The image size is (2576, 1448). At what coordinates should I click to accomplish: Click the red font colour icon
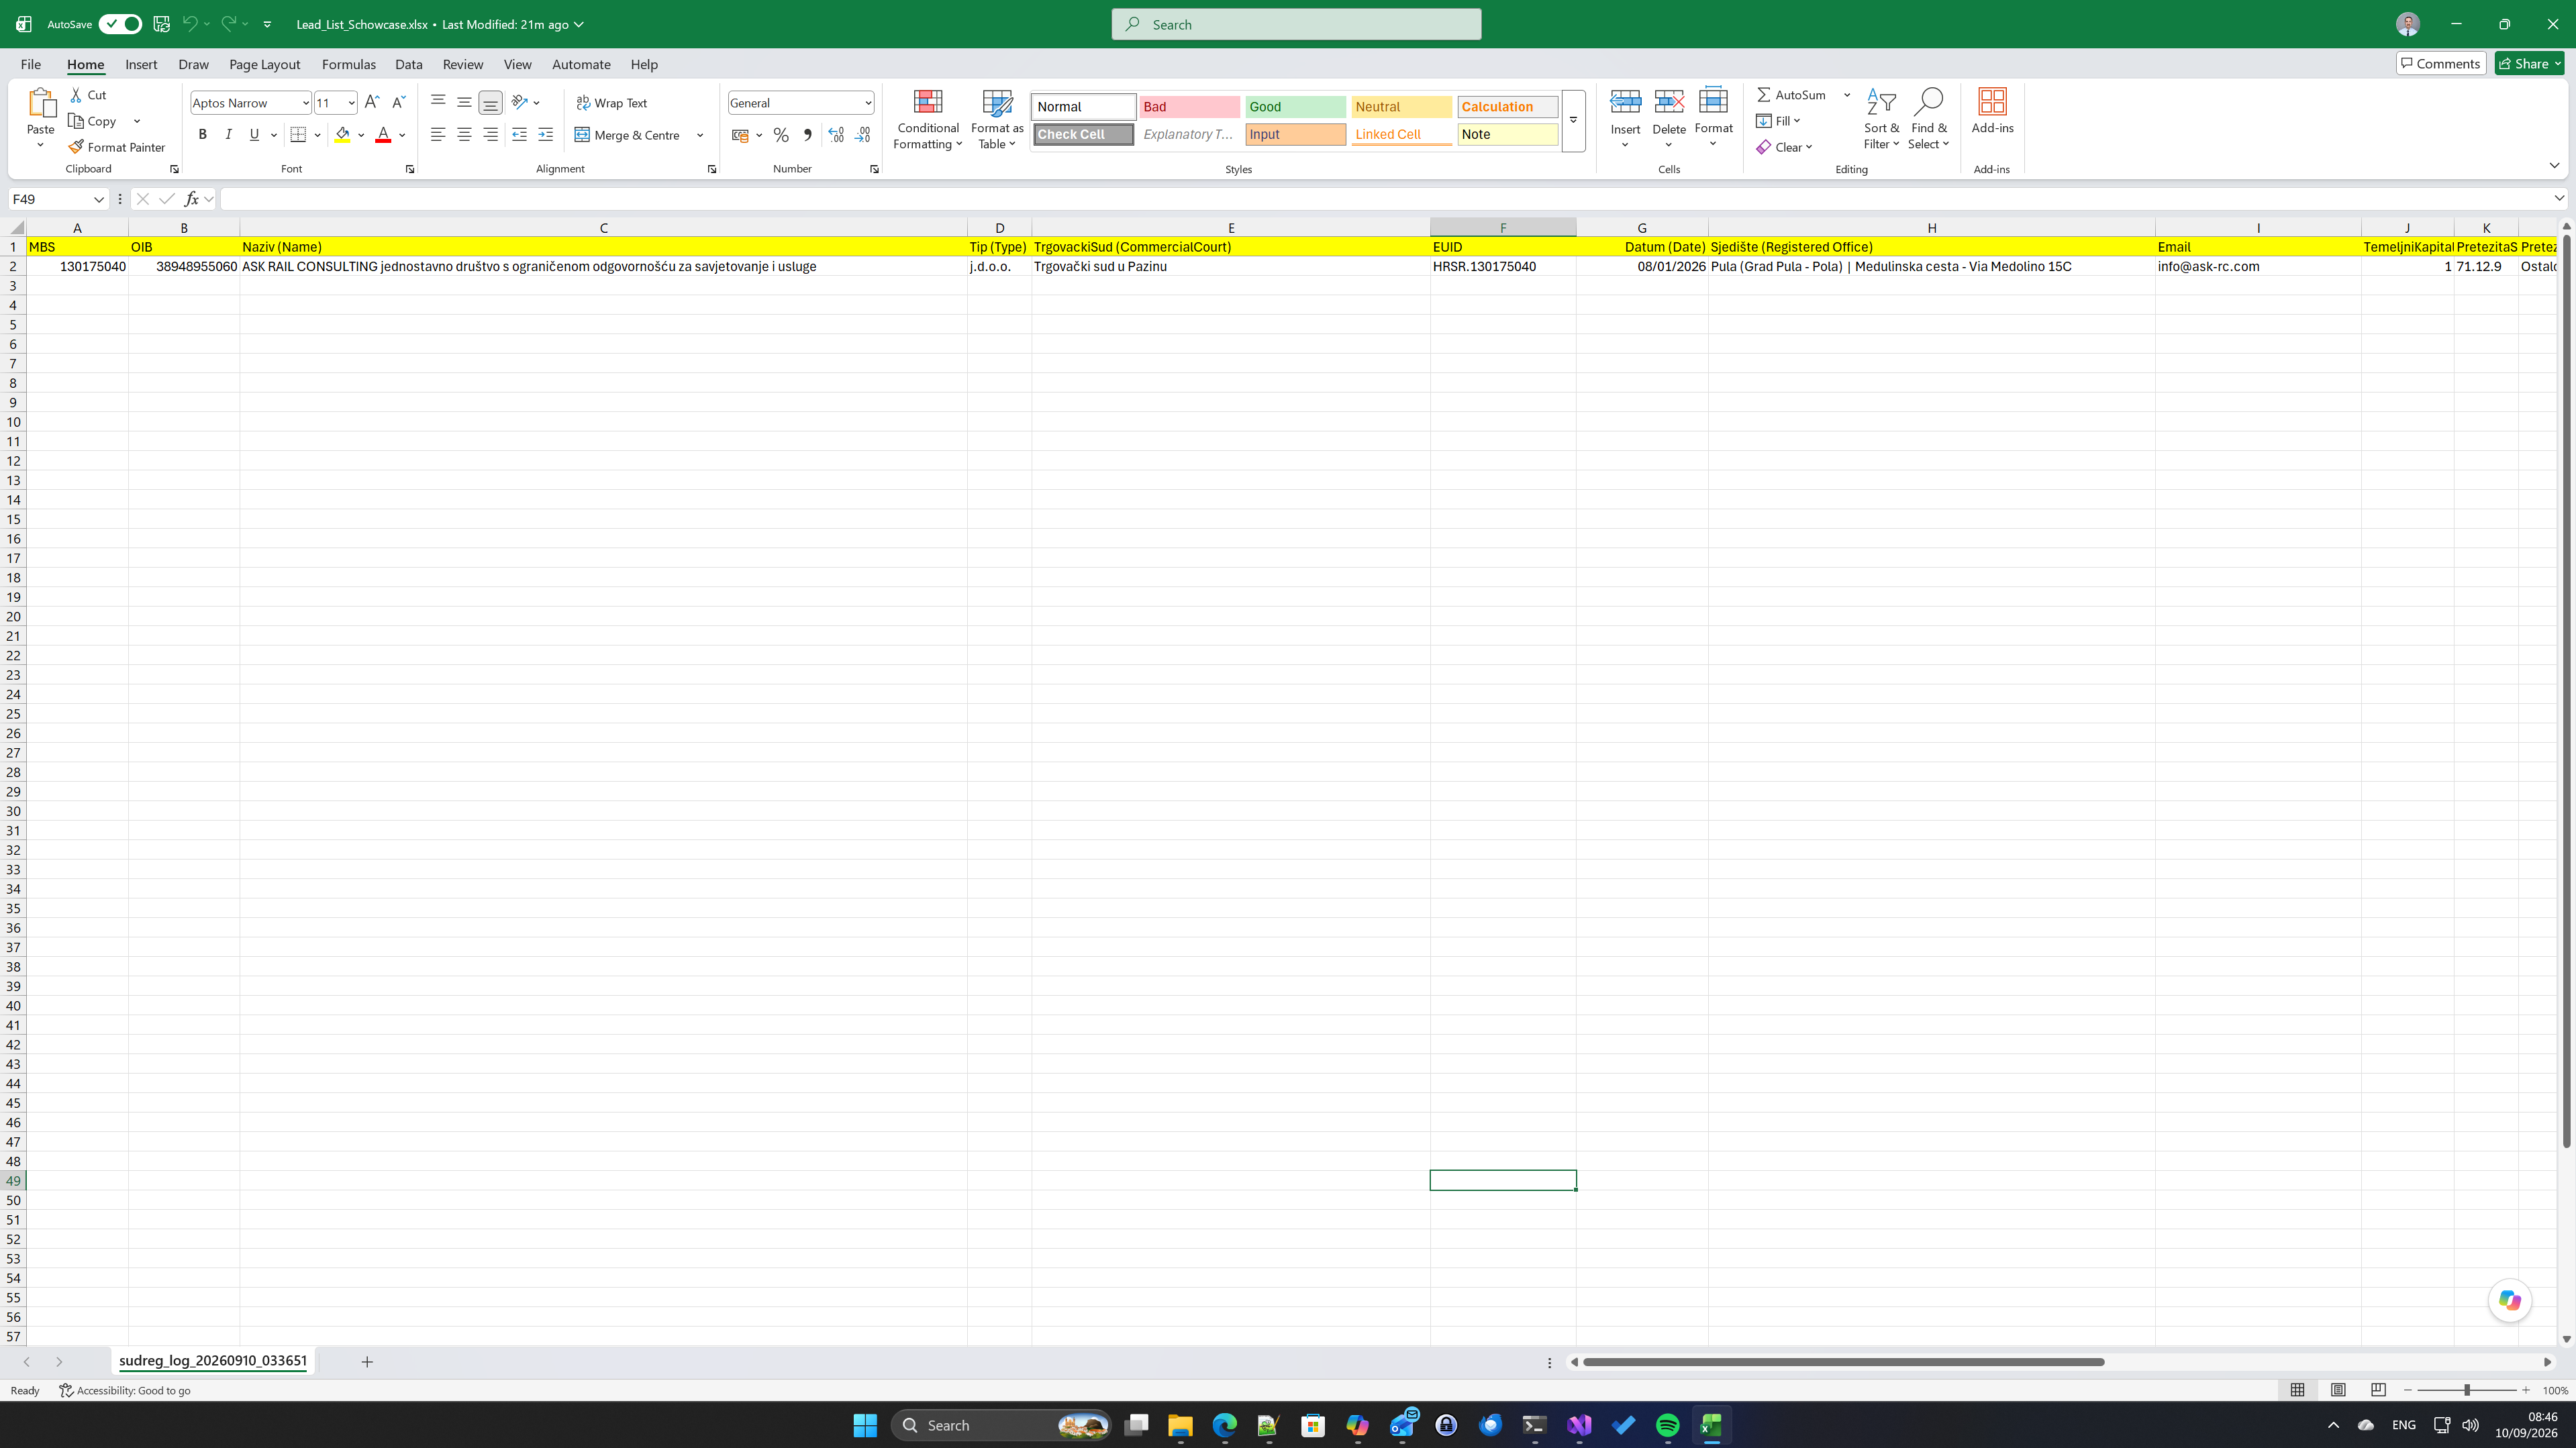point(383,135)
